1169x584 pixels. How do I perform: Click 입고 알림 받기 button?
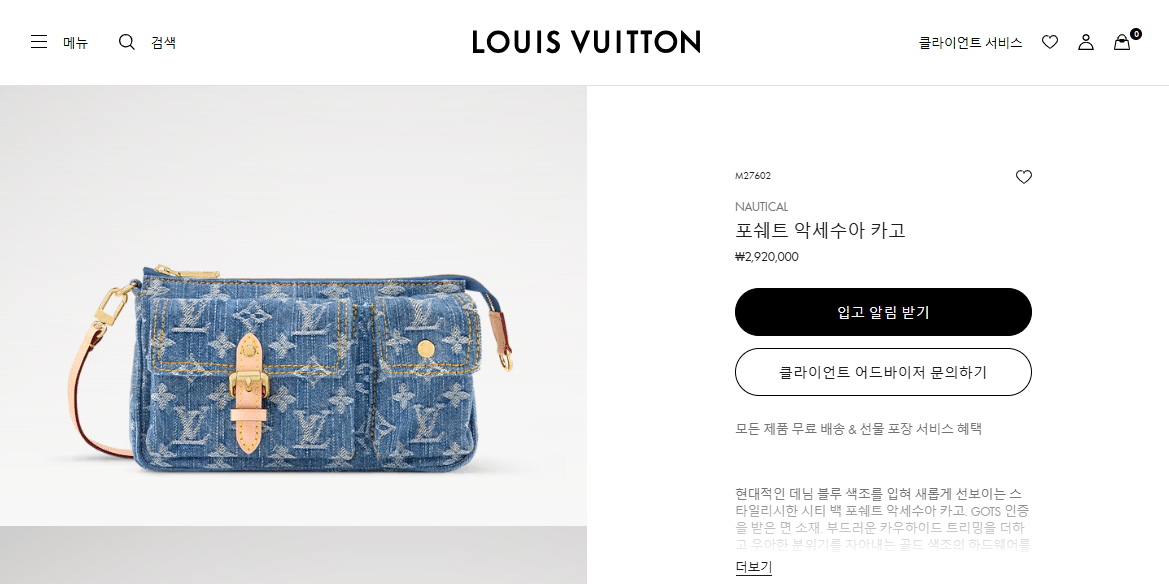pos(883,312)
